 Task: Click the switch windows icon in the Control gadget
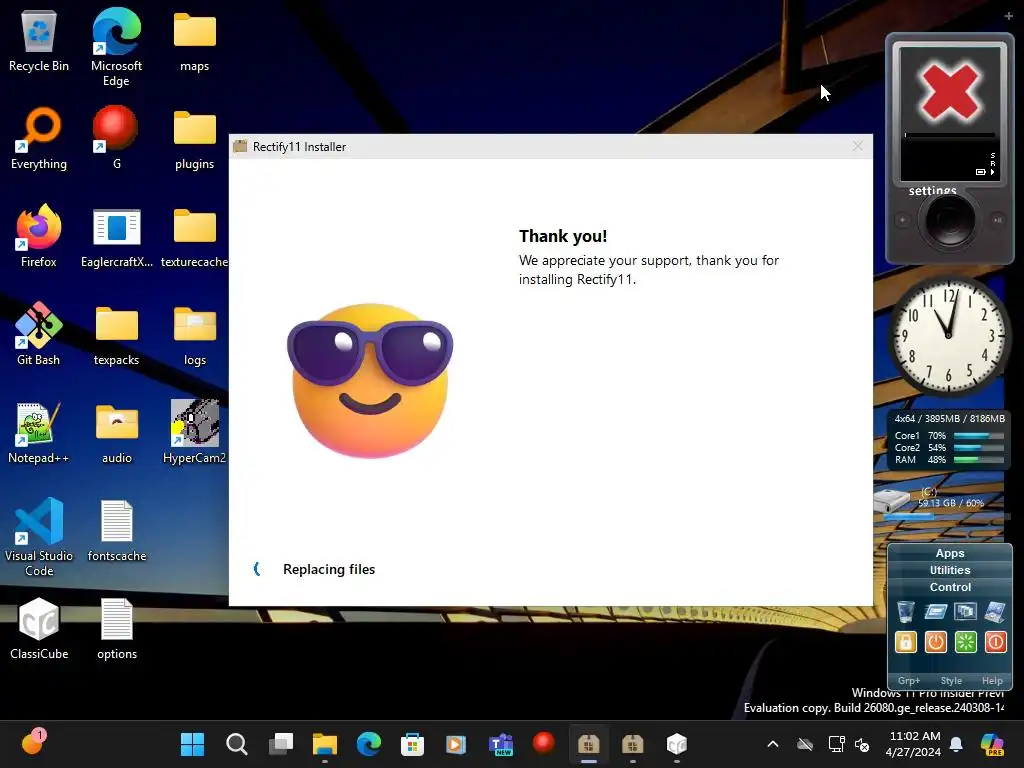click(x=965, y=612)
